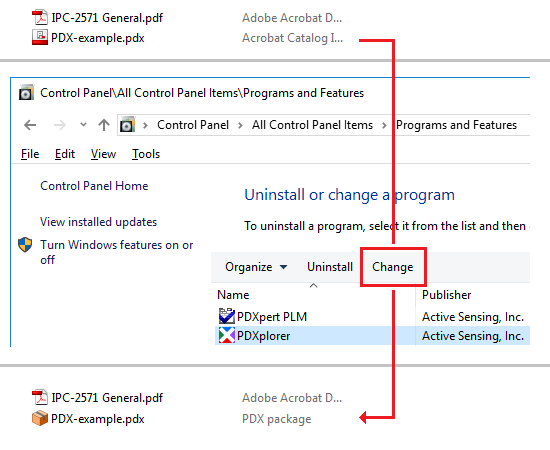Open the View installed updates link
The width and height of the screenshot is (550, 450).
99,222
